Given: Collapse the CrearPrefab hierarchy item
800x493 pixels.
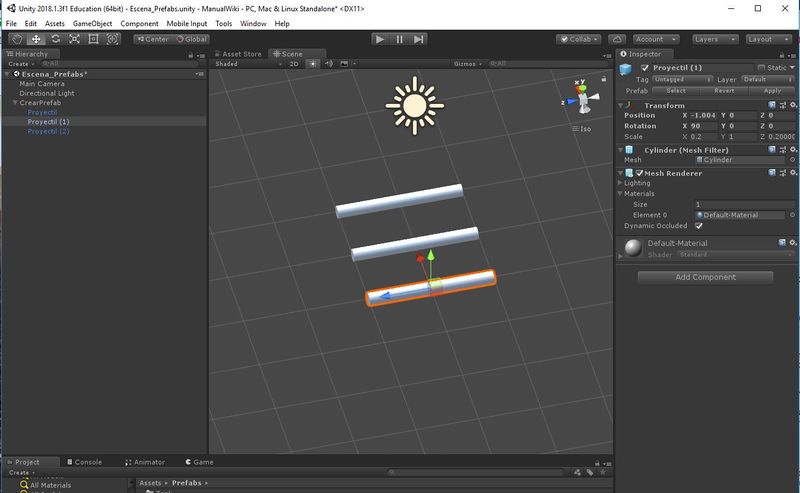Looking at the screenshot, I should click(x=15, y=103).
